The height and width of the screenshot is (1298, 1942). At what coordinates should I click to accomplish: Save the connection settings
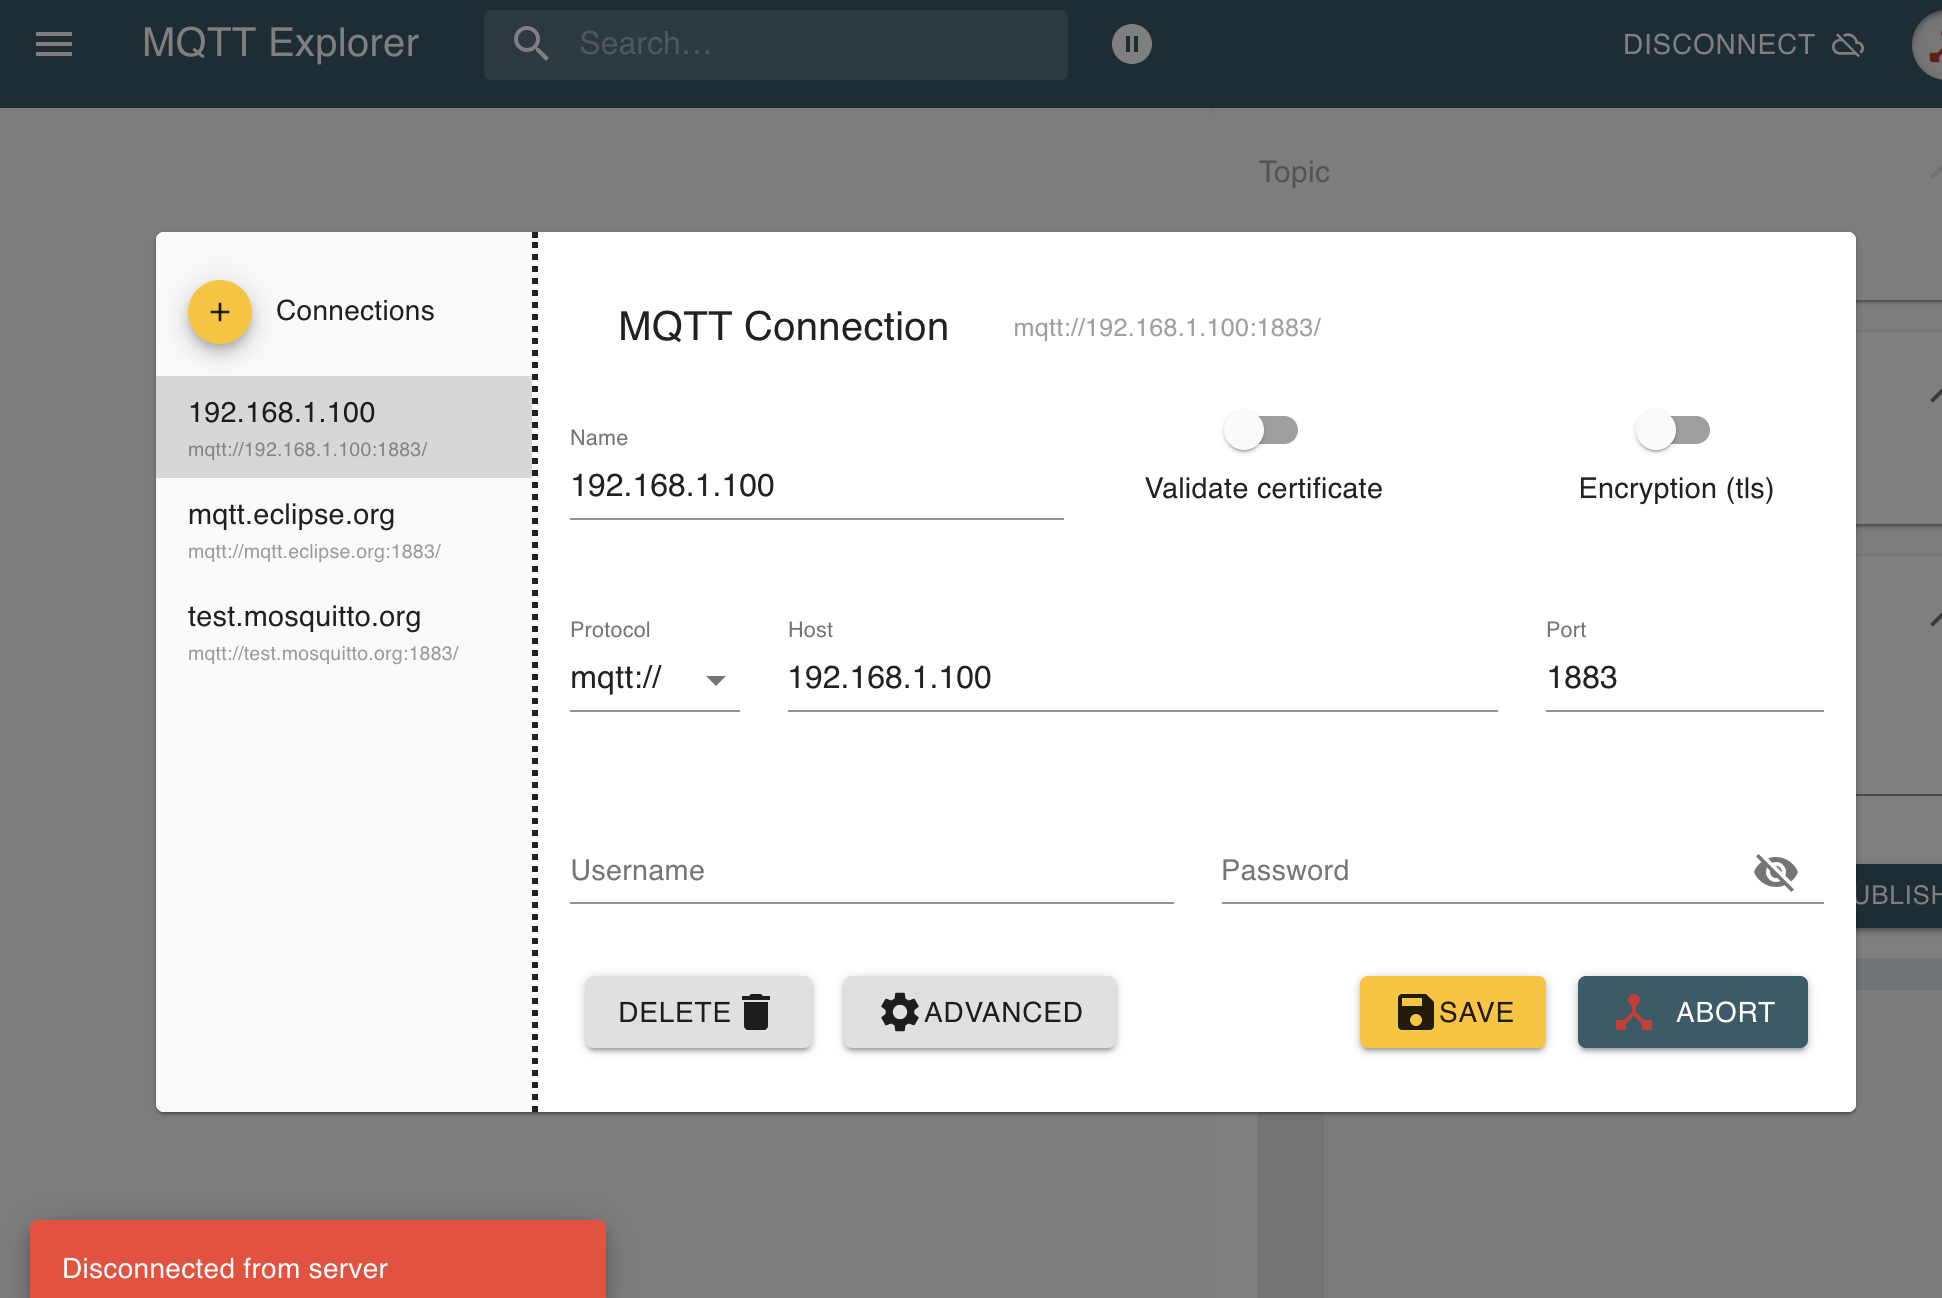(x=1453, y=1012)
